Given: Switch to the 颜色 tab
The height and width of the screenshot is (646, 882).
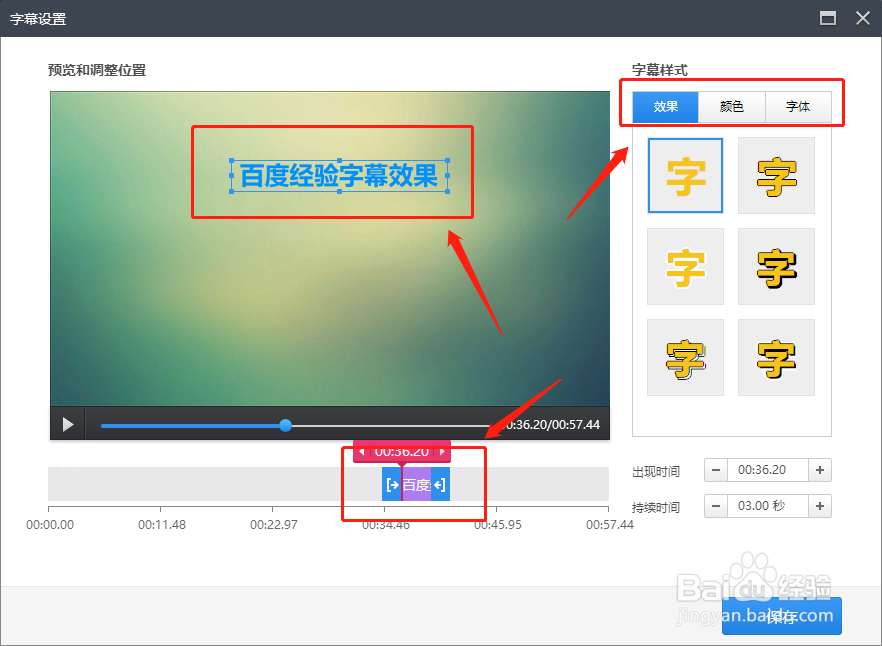Looking at the screenshot, I should (x=731, y=107).
